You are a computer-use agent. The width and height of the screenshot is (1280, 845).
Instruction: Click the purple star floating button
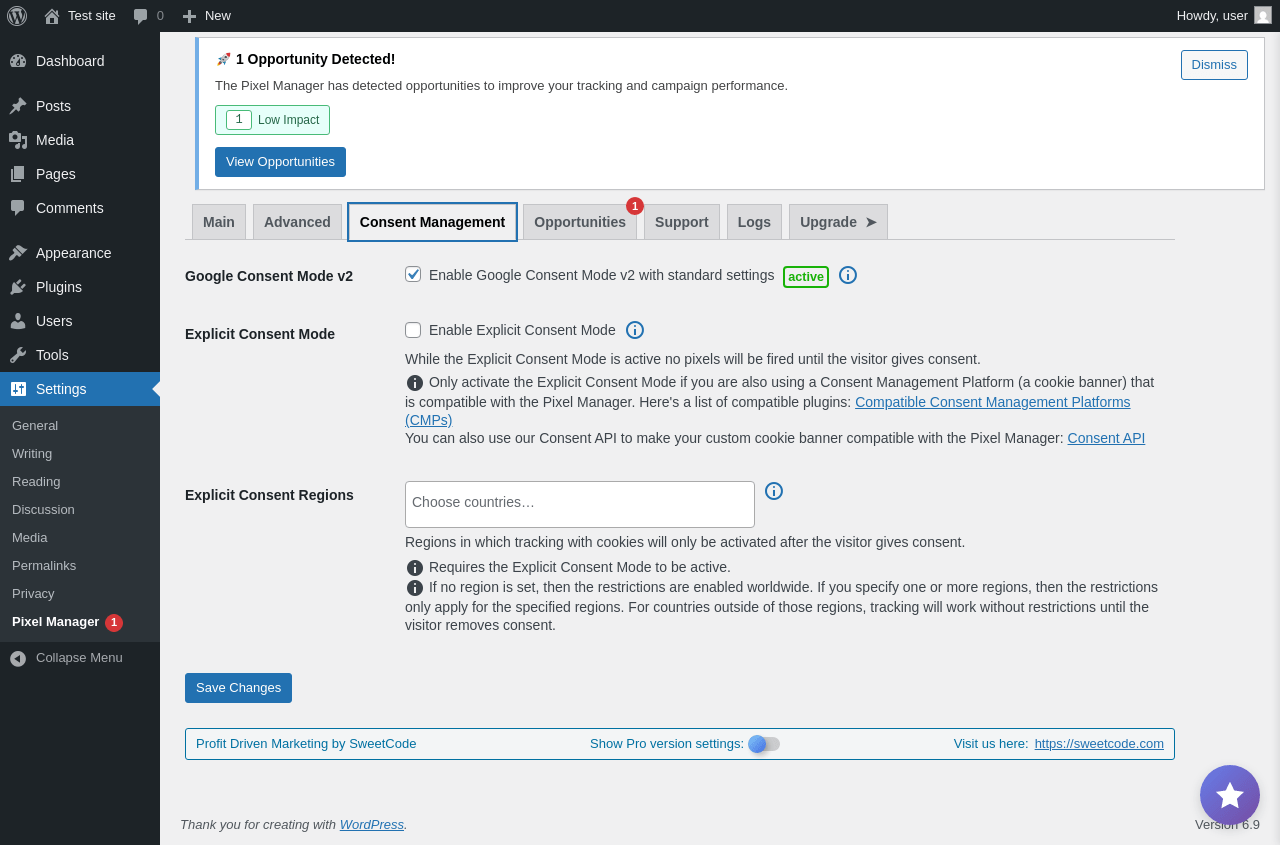(x=1230, y=795)
